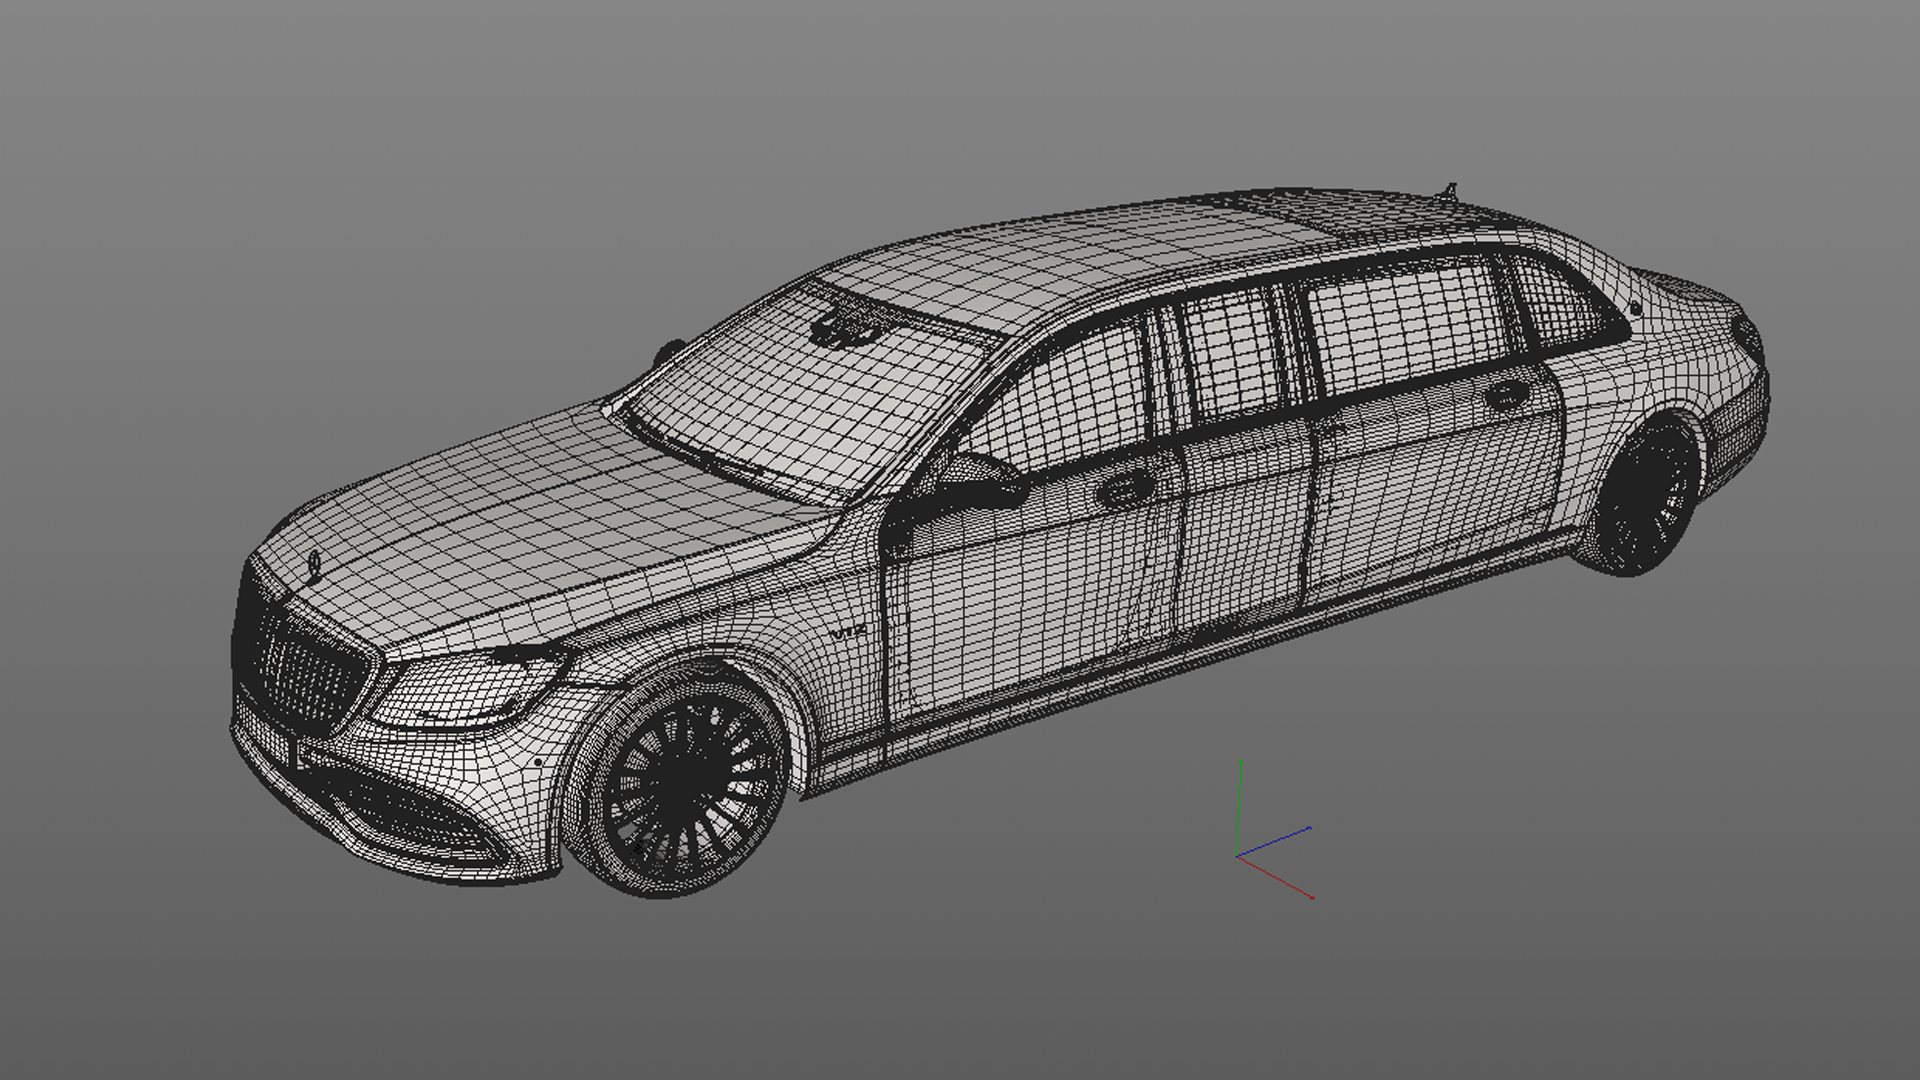Image resolution: width=1920 pixels, height=1080 pixels.
Task: Click the axis gizmo origin point
Action: click(x=1238, y=856)
